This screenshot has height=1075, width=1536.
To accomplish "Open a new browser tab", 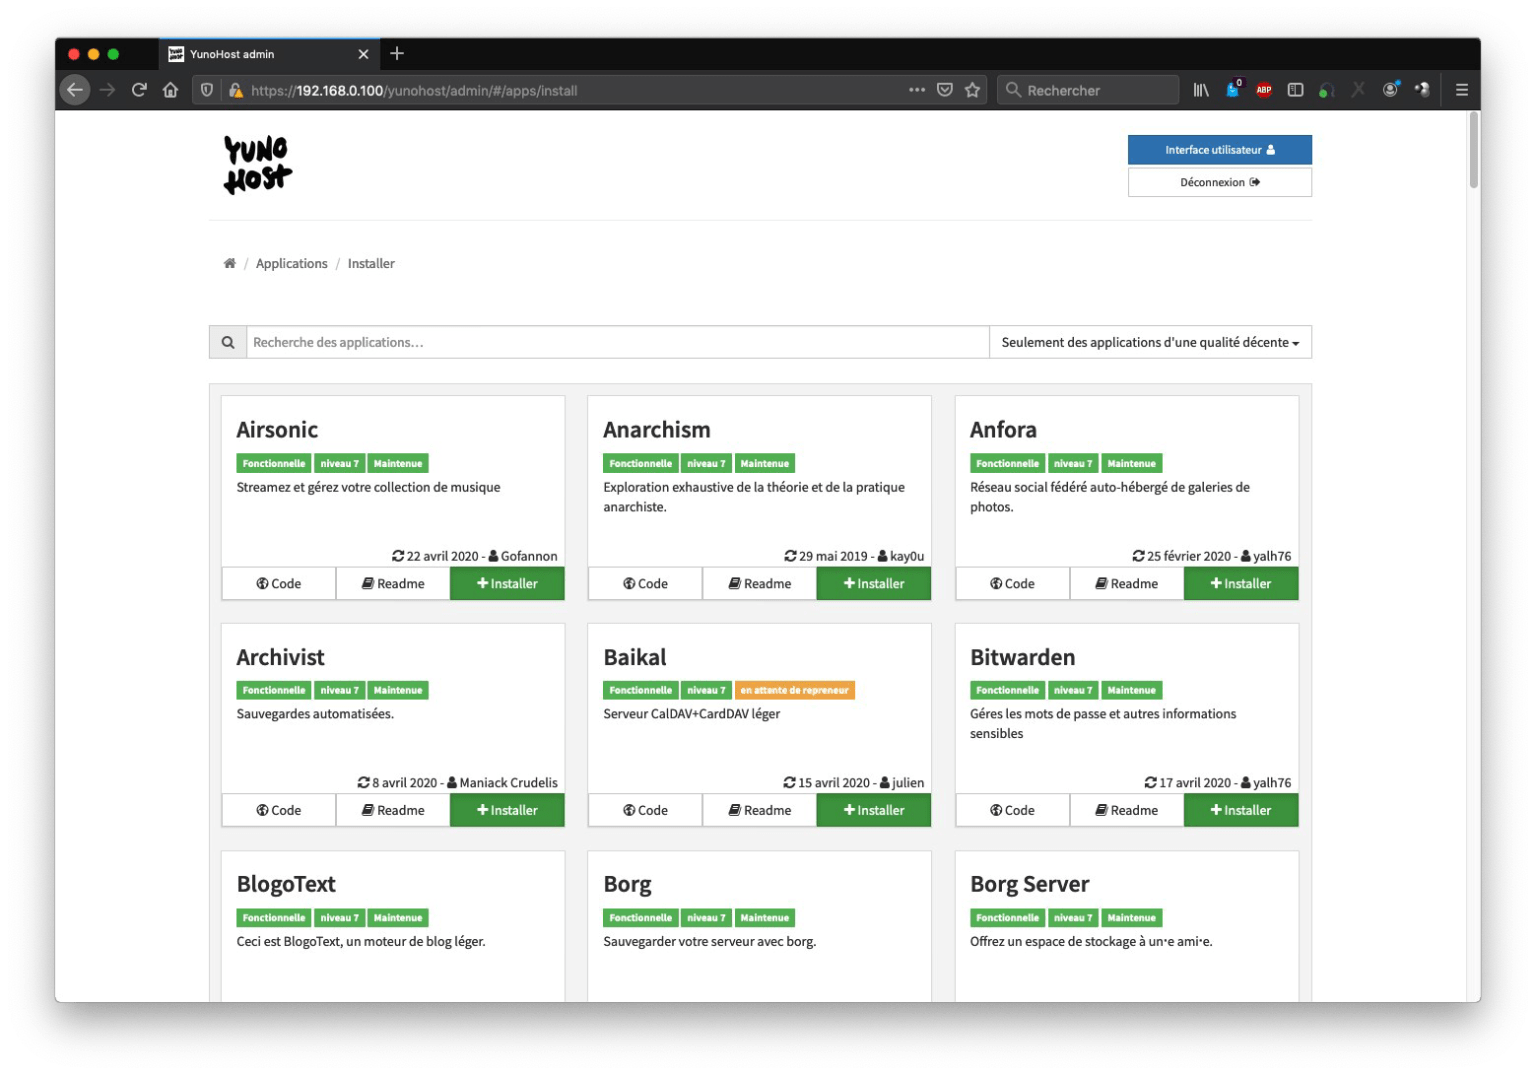I will point(397,54).
